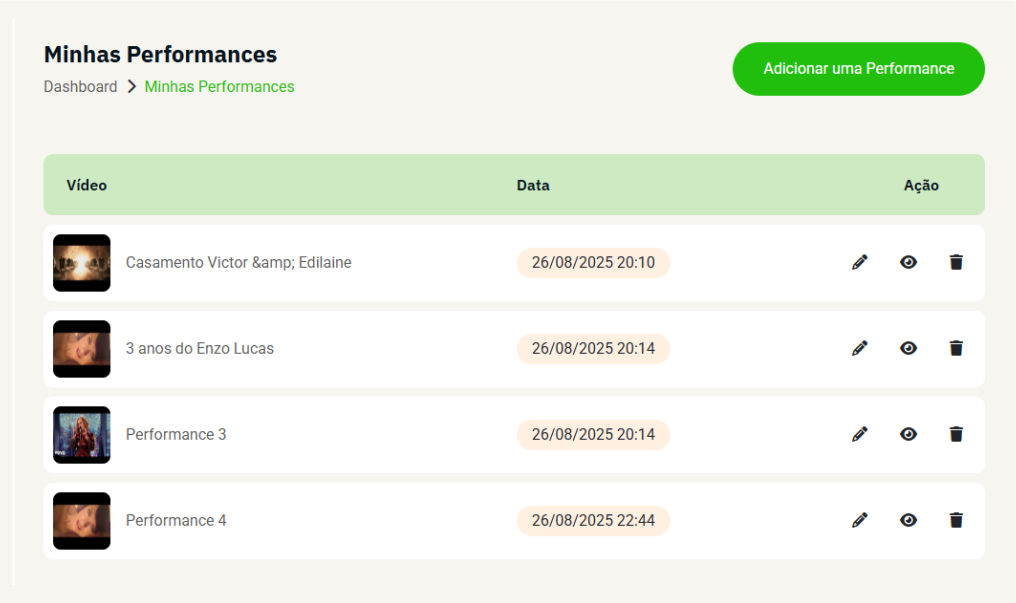Viewport: 1016px width, 603px height.
Task: View Performance 3 with the eye icon
Action: 908,435
